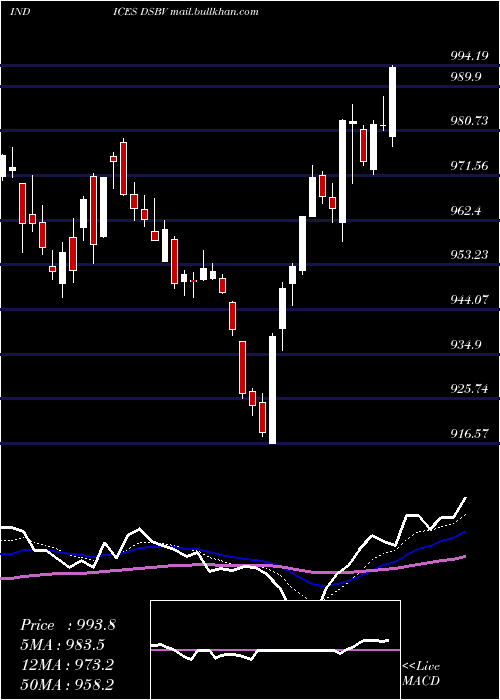The width and height of the screenshot is (500, 700).
Task: Click the lowest white candle touching 916.57
Action: point(272,389)
